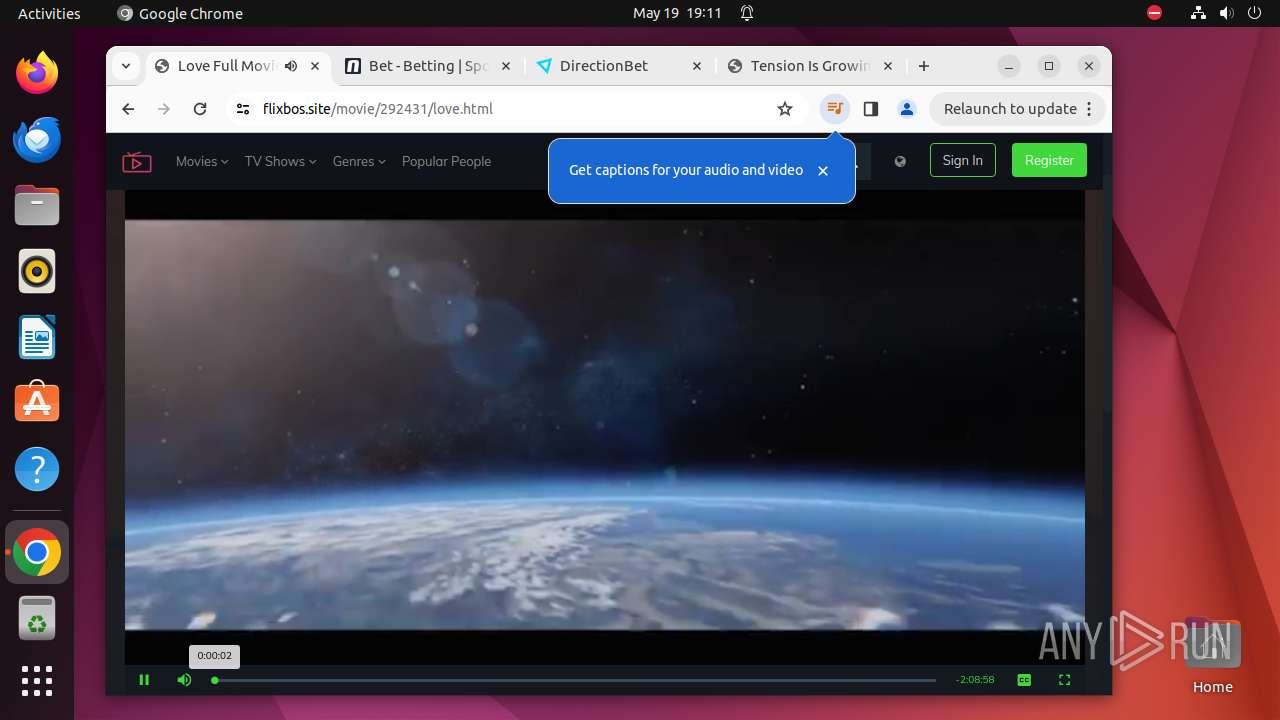Open the network status icon
The width and height of the screenshot is (1280, 720).
(x=1199, y=13)
